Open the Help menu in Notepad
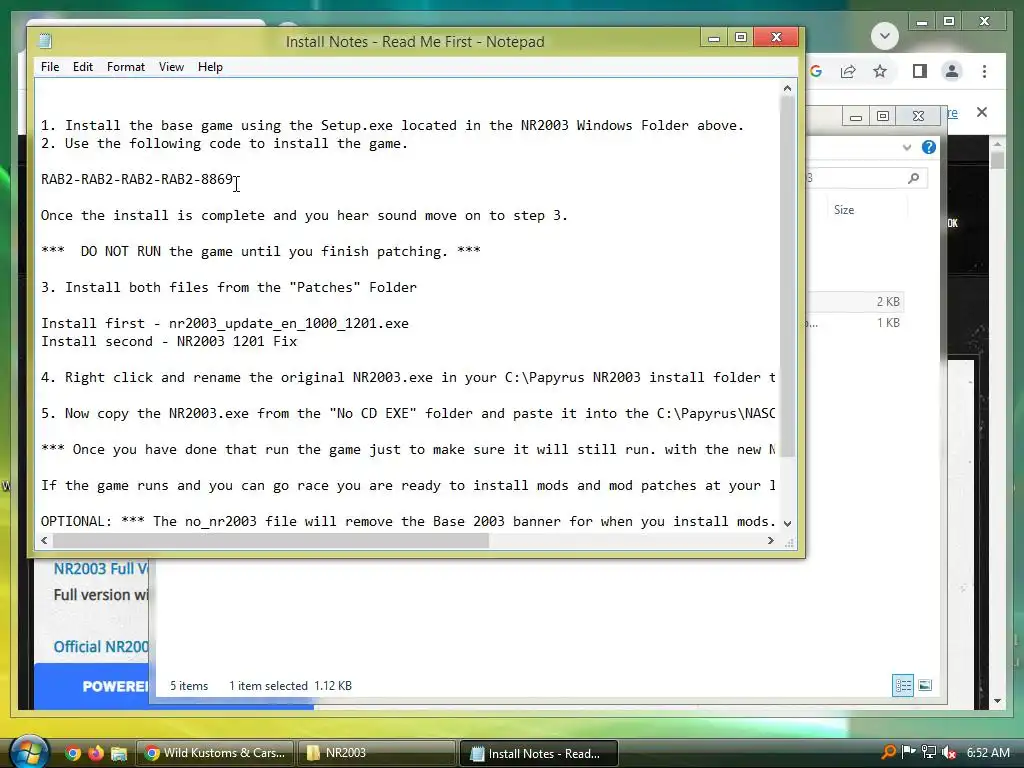The height and width of the screenshot is (768, 1024). 210,67
